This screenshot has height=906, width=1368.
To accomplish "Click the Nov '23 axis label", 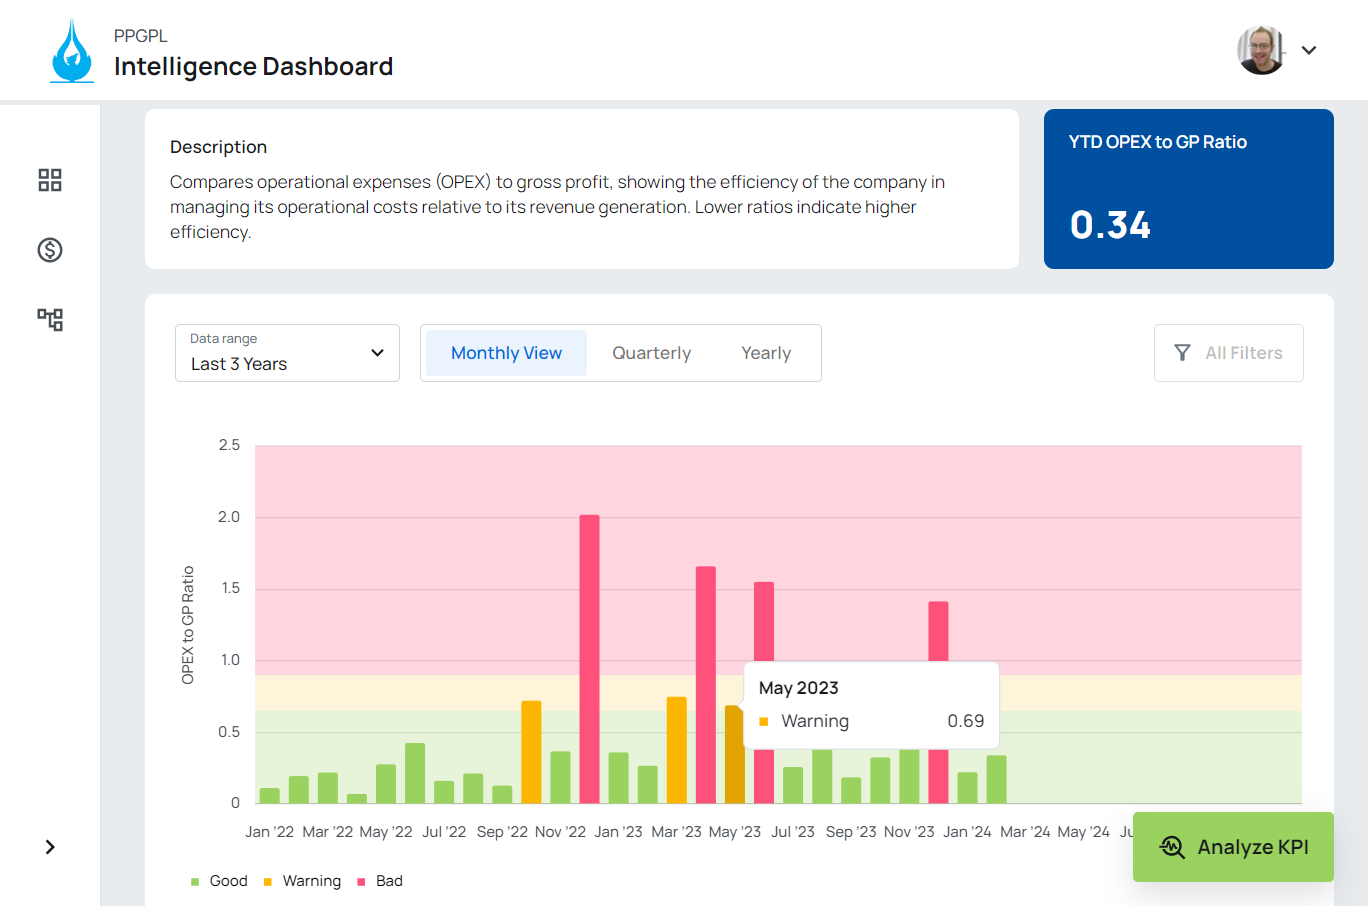I will point(909,832).
